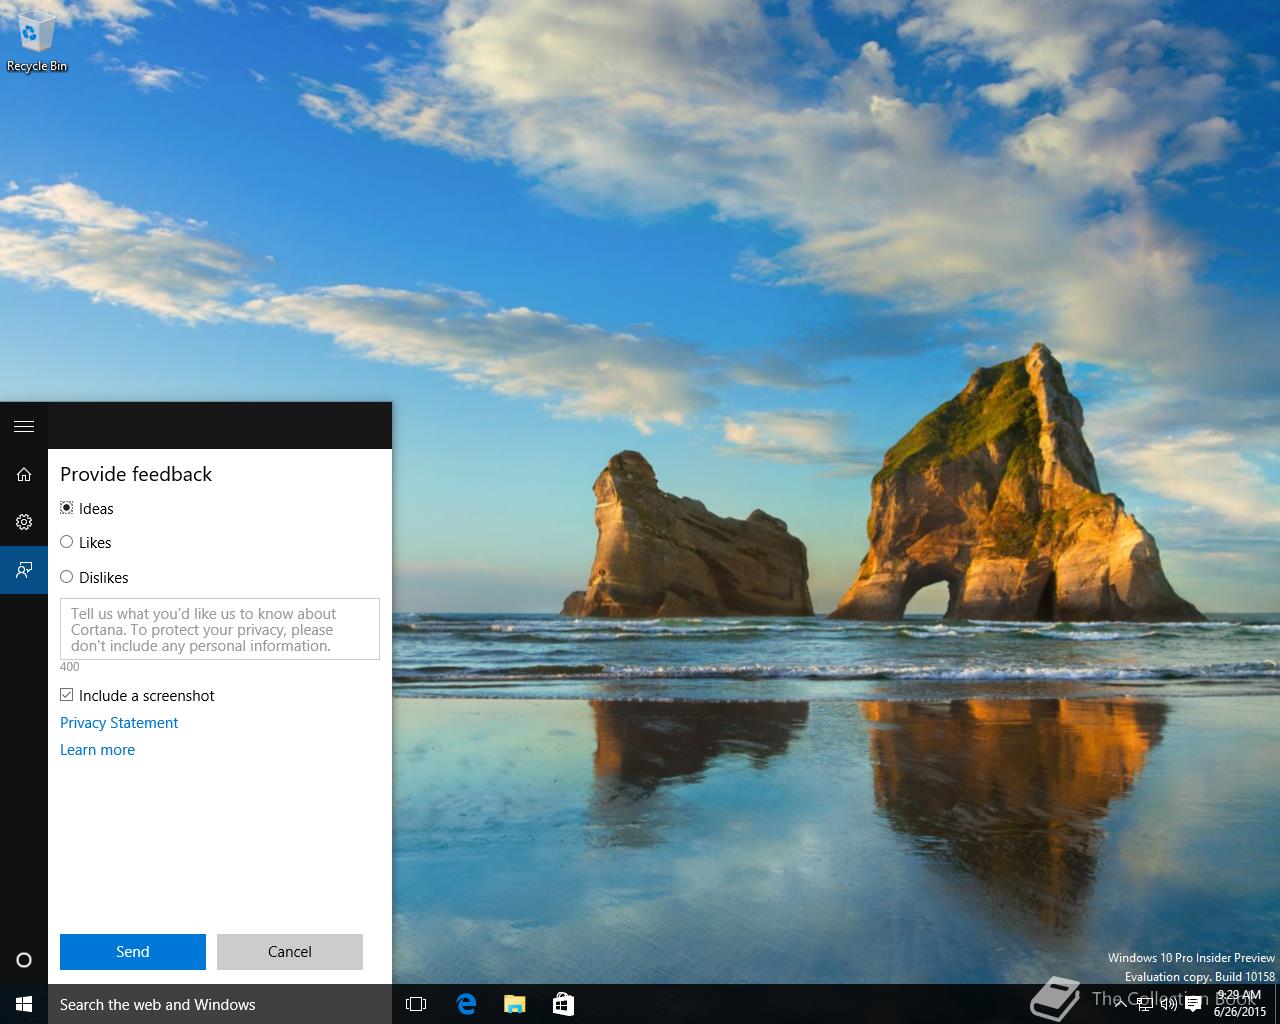This screenshot has height=1024, width=1280.
Task: Click the Cortana circle icon
Action: [24, 960]
